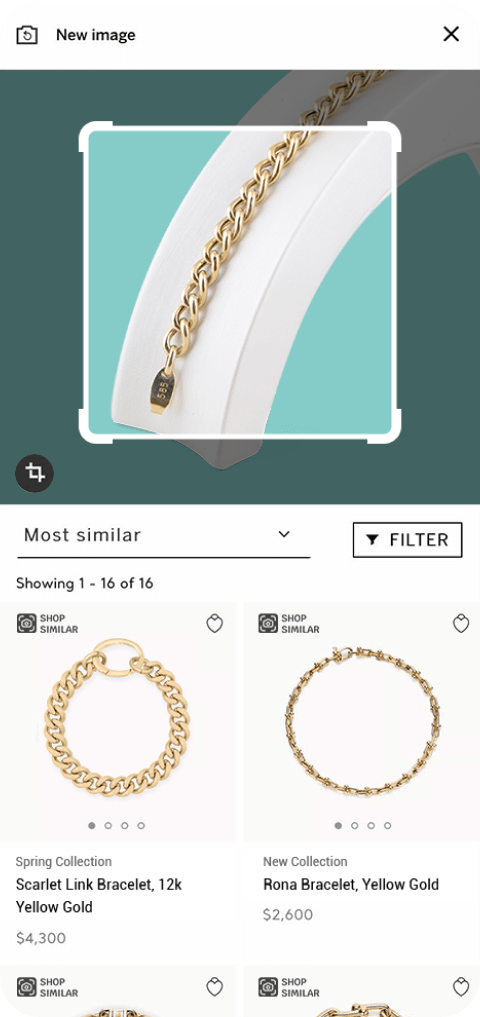Expand sort options via chevron arrow

283,534
